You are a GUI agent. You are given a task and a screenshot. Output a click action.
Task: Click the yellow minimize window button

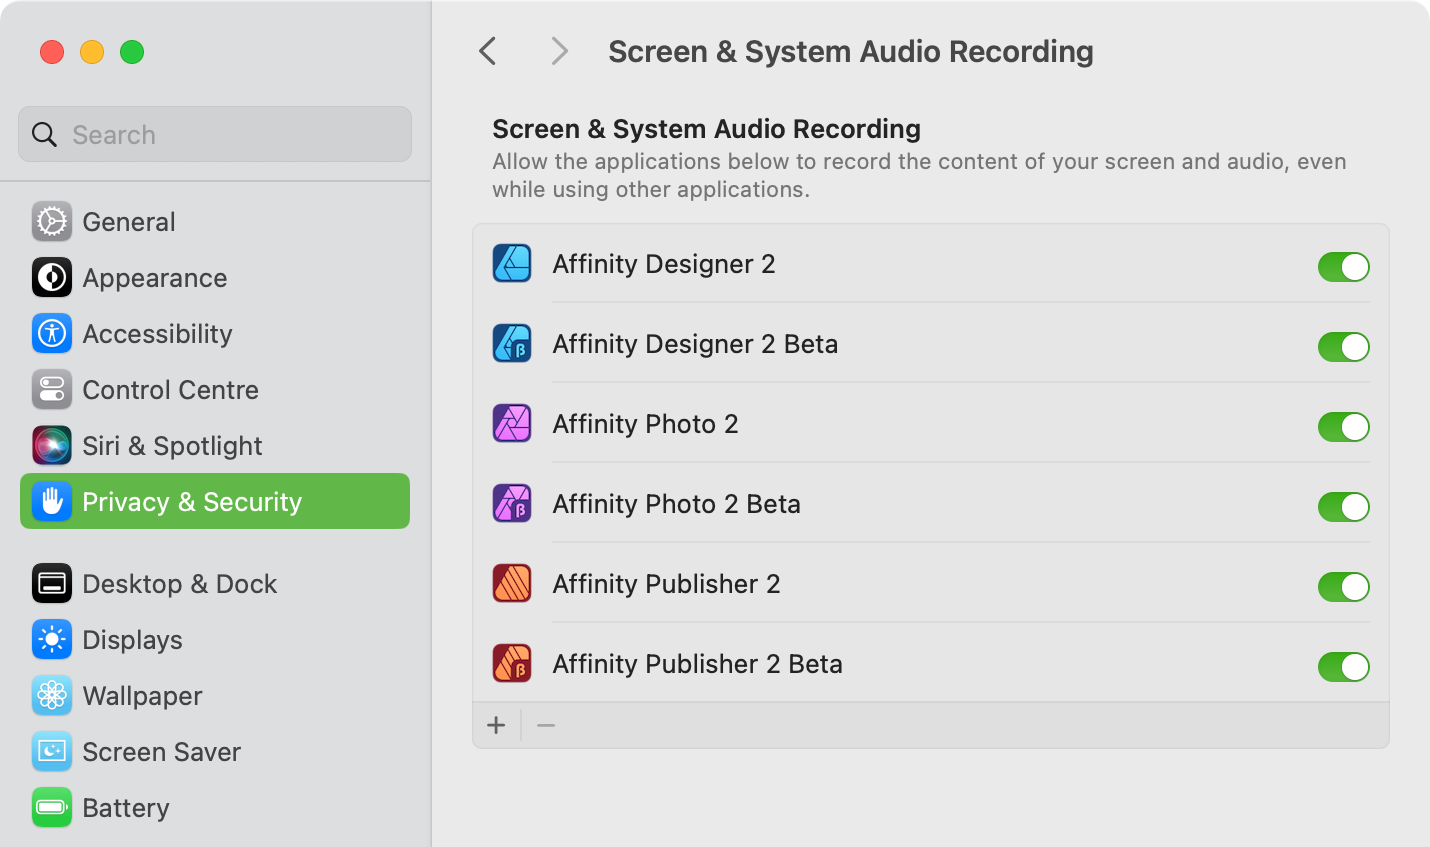click(92, 52)
